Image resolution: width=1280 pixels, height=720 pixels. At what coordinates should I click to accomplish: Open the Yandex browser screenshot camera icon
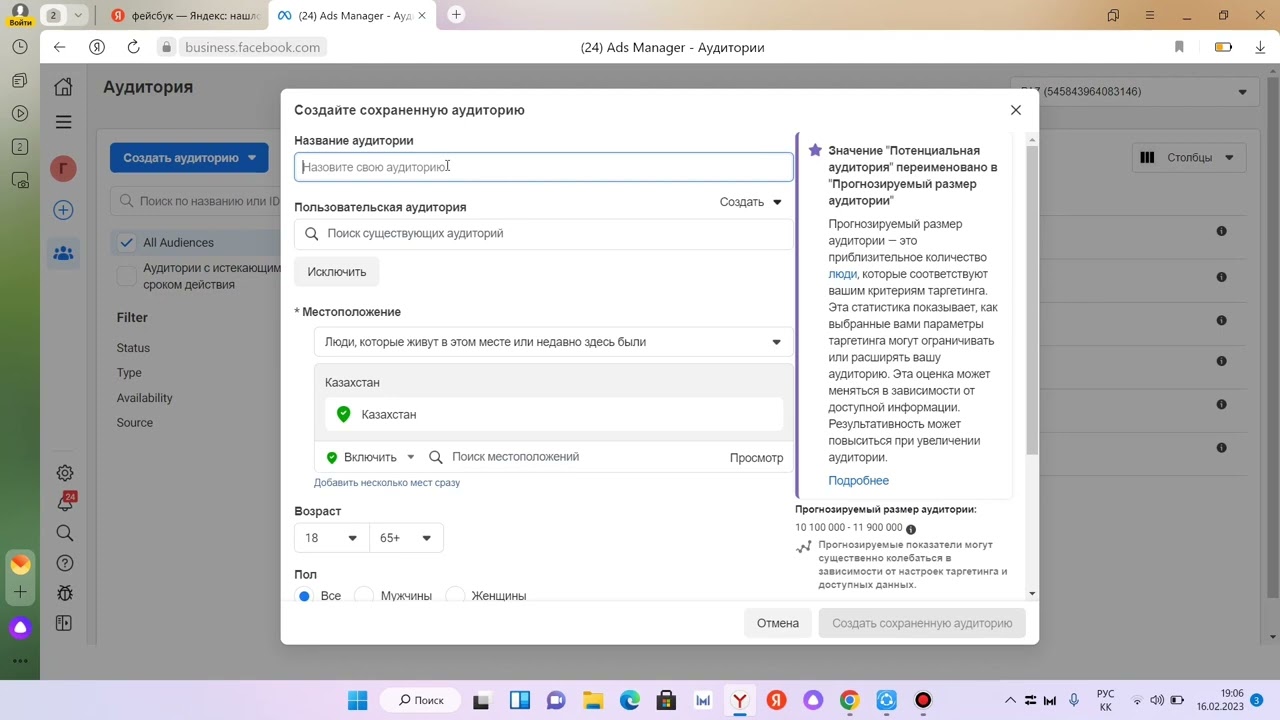(20, 180)
